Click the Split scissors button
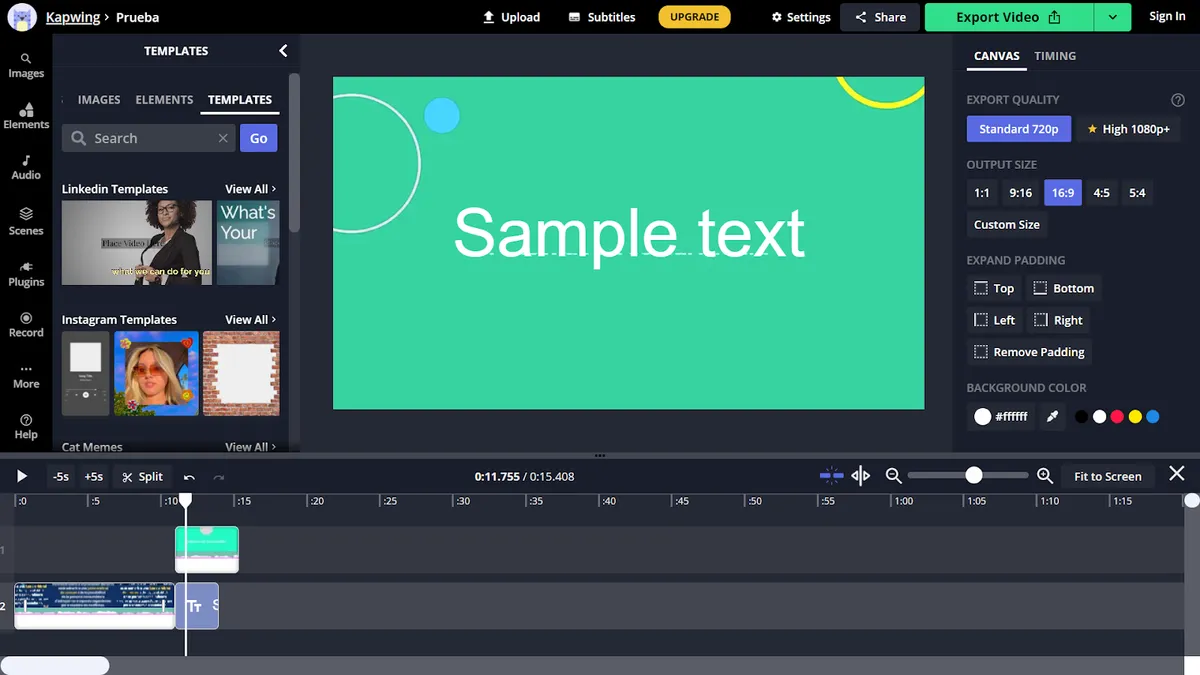The width and height of the screenshot is (1200, 675). point(142,477)
